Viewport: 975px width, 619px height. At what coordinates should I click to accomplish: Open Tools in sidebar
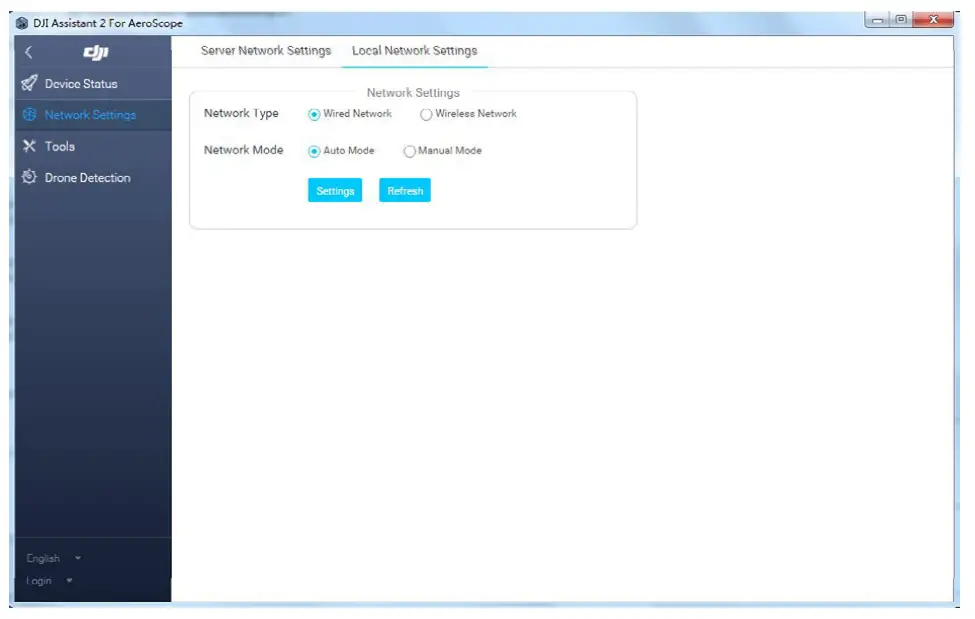coord(93,146)
